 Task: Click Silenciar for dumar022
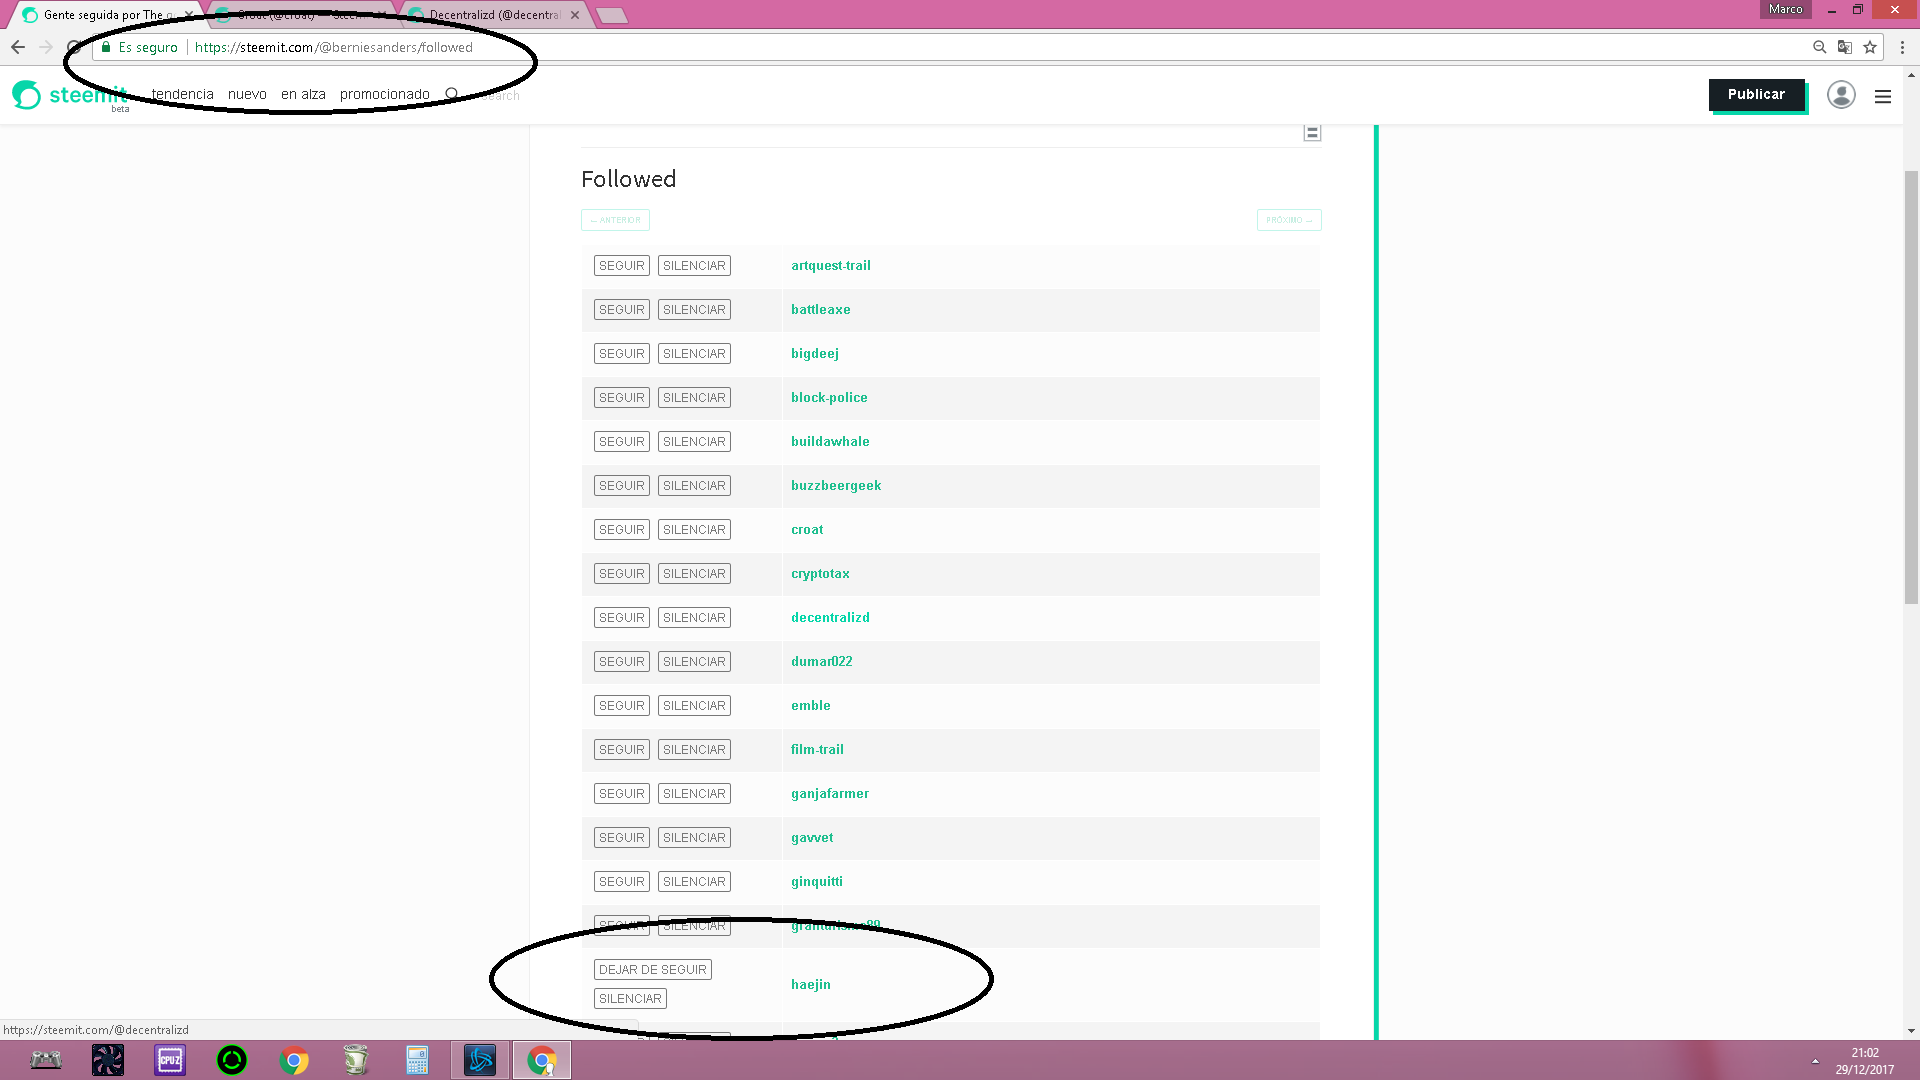click(x=694, y=662)
